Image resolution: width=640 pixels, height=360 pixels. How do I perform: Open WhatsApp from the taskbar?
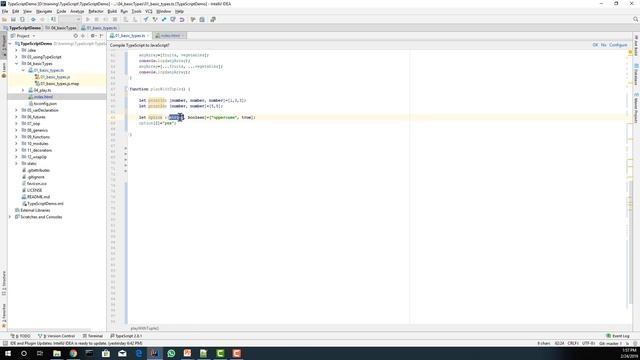pyautogui.click(x=171, y=353)
